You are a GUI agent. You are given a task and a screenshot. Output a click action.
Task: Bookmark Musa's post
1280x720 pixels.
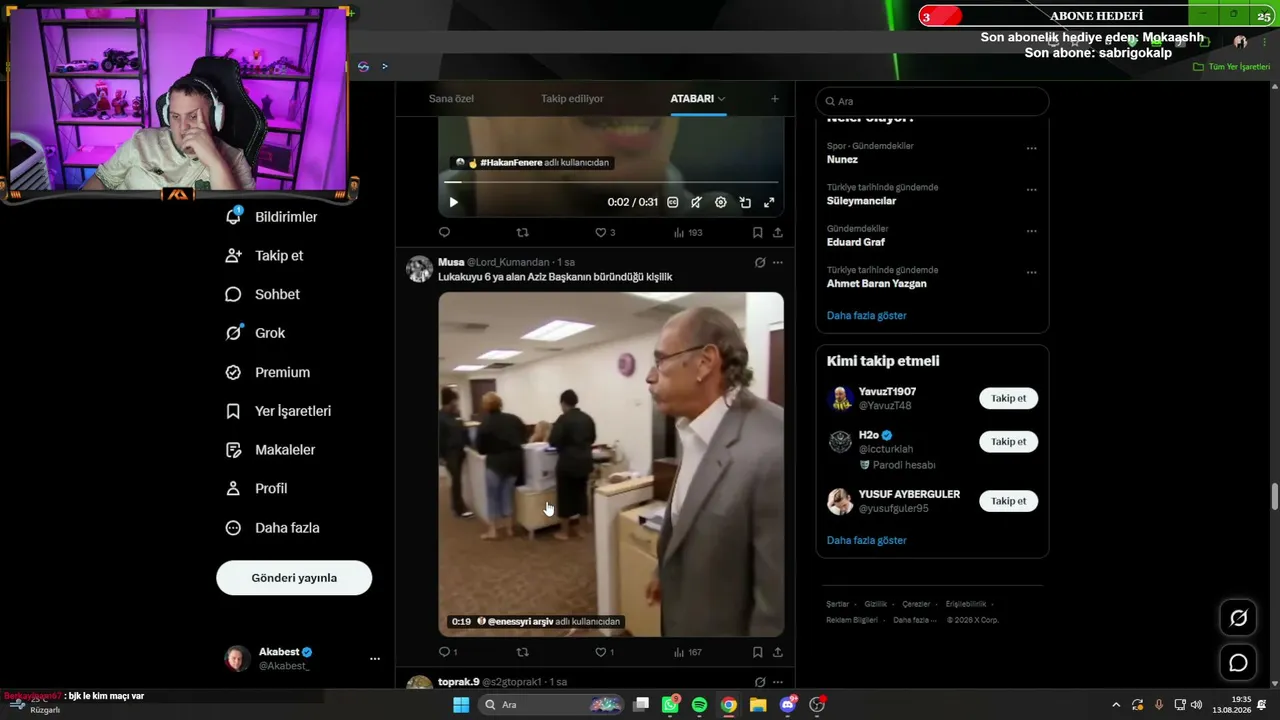[x=758, y=652]
